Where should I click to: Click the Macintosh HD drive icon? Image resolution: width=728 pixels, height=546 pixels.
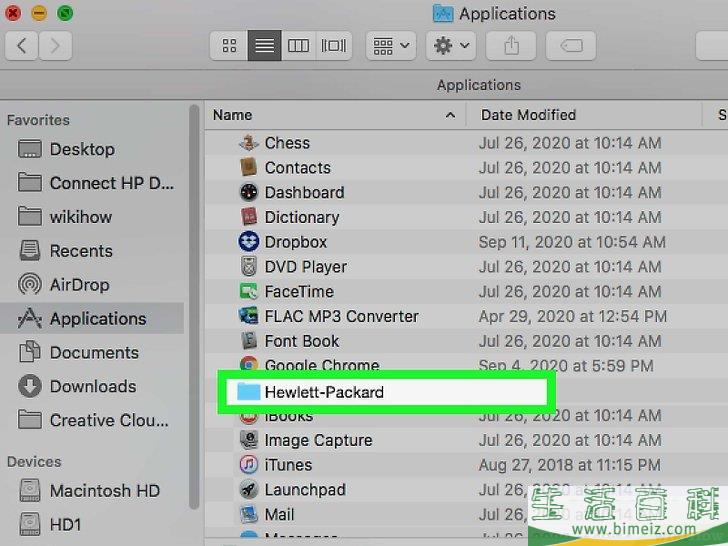coord(30,491)
